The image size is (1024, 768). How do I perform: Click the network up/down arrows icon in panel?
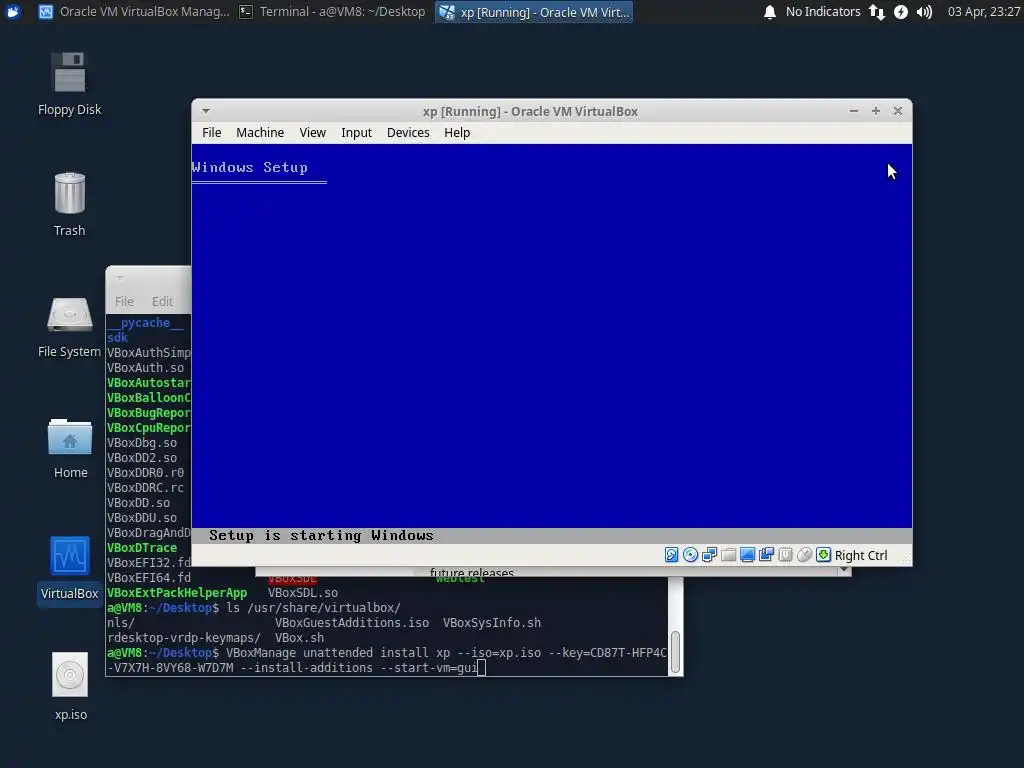pyautogui.click(x=876, y=12)
